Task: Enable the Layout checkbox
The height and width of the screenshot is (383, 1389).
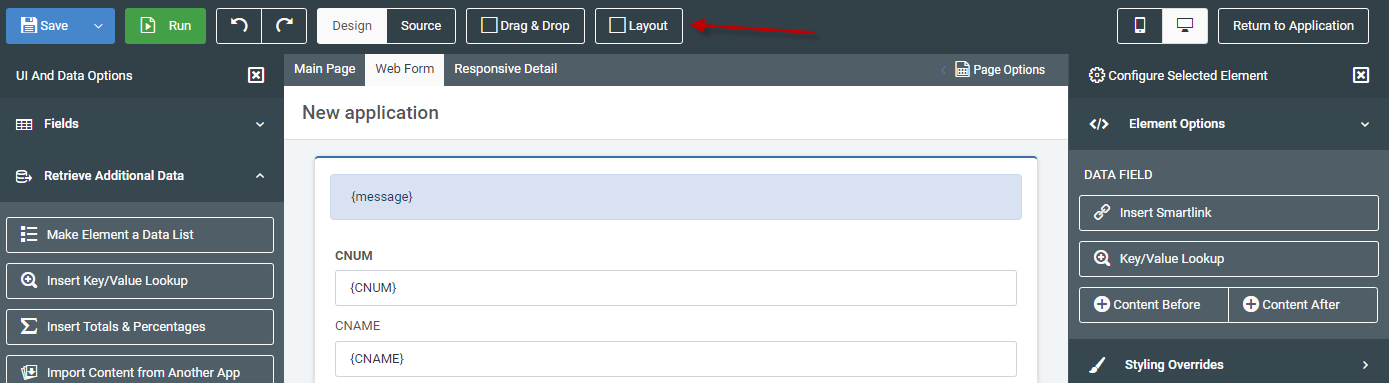Action: tap(618, 26)
